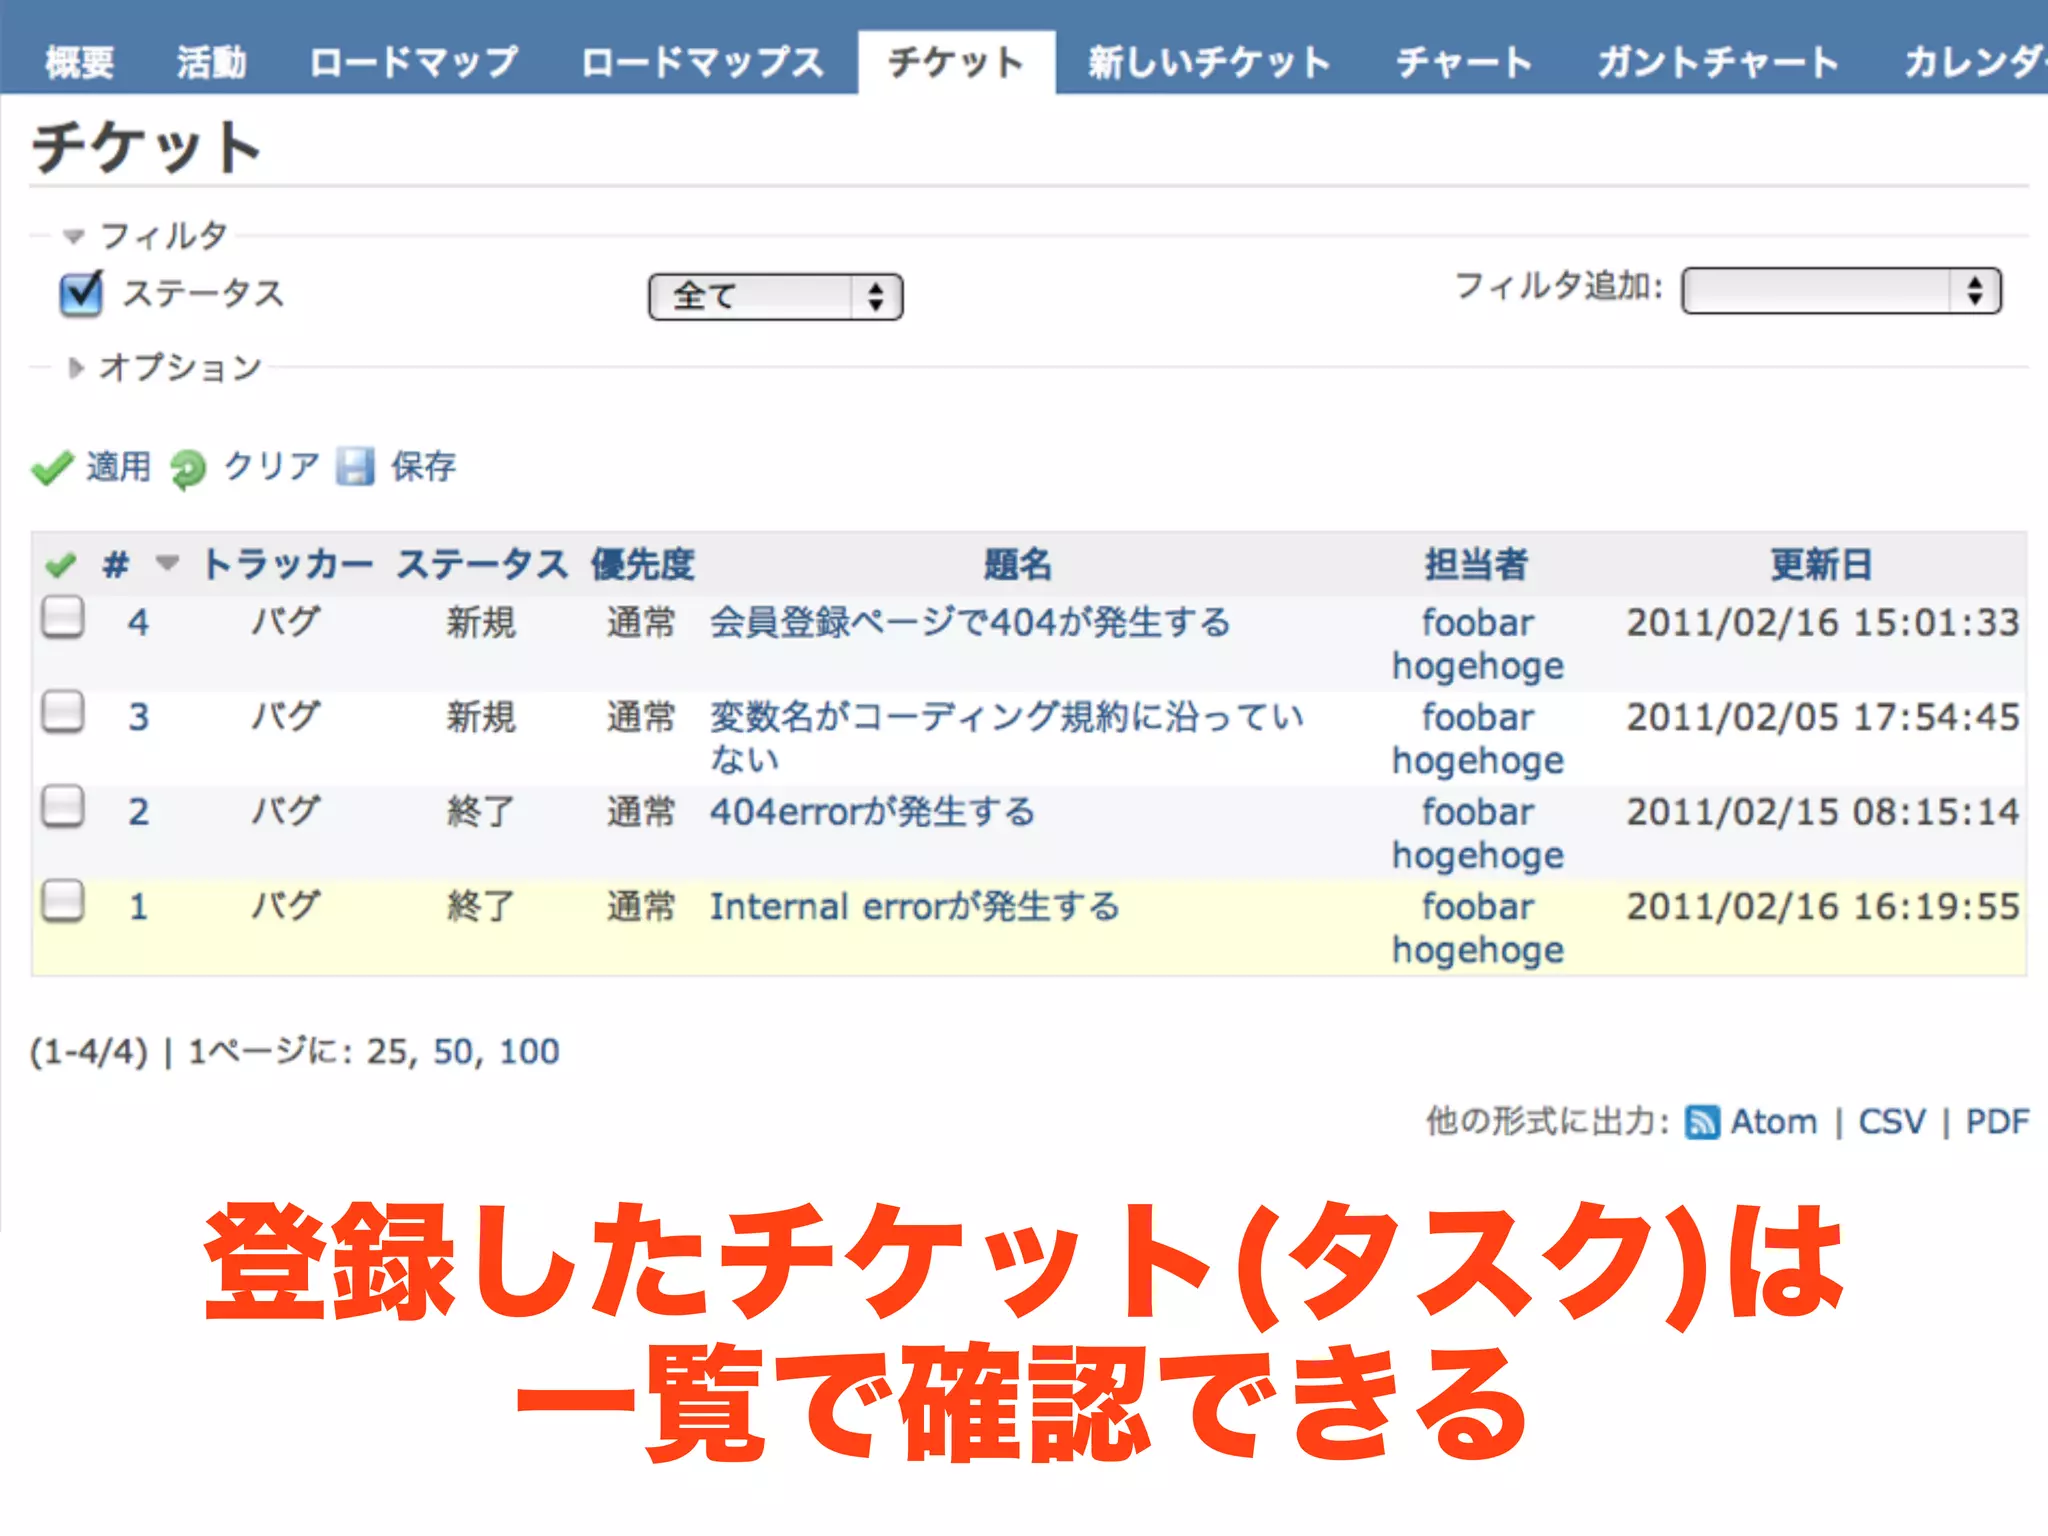Sort by the 題名 column header
This screenshot has height=1536, width=2048.
[x=1017, y=565]
